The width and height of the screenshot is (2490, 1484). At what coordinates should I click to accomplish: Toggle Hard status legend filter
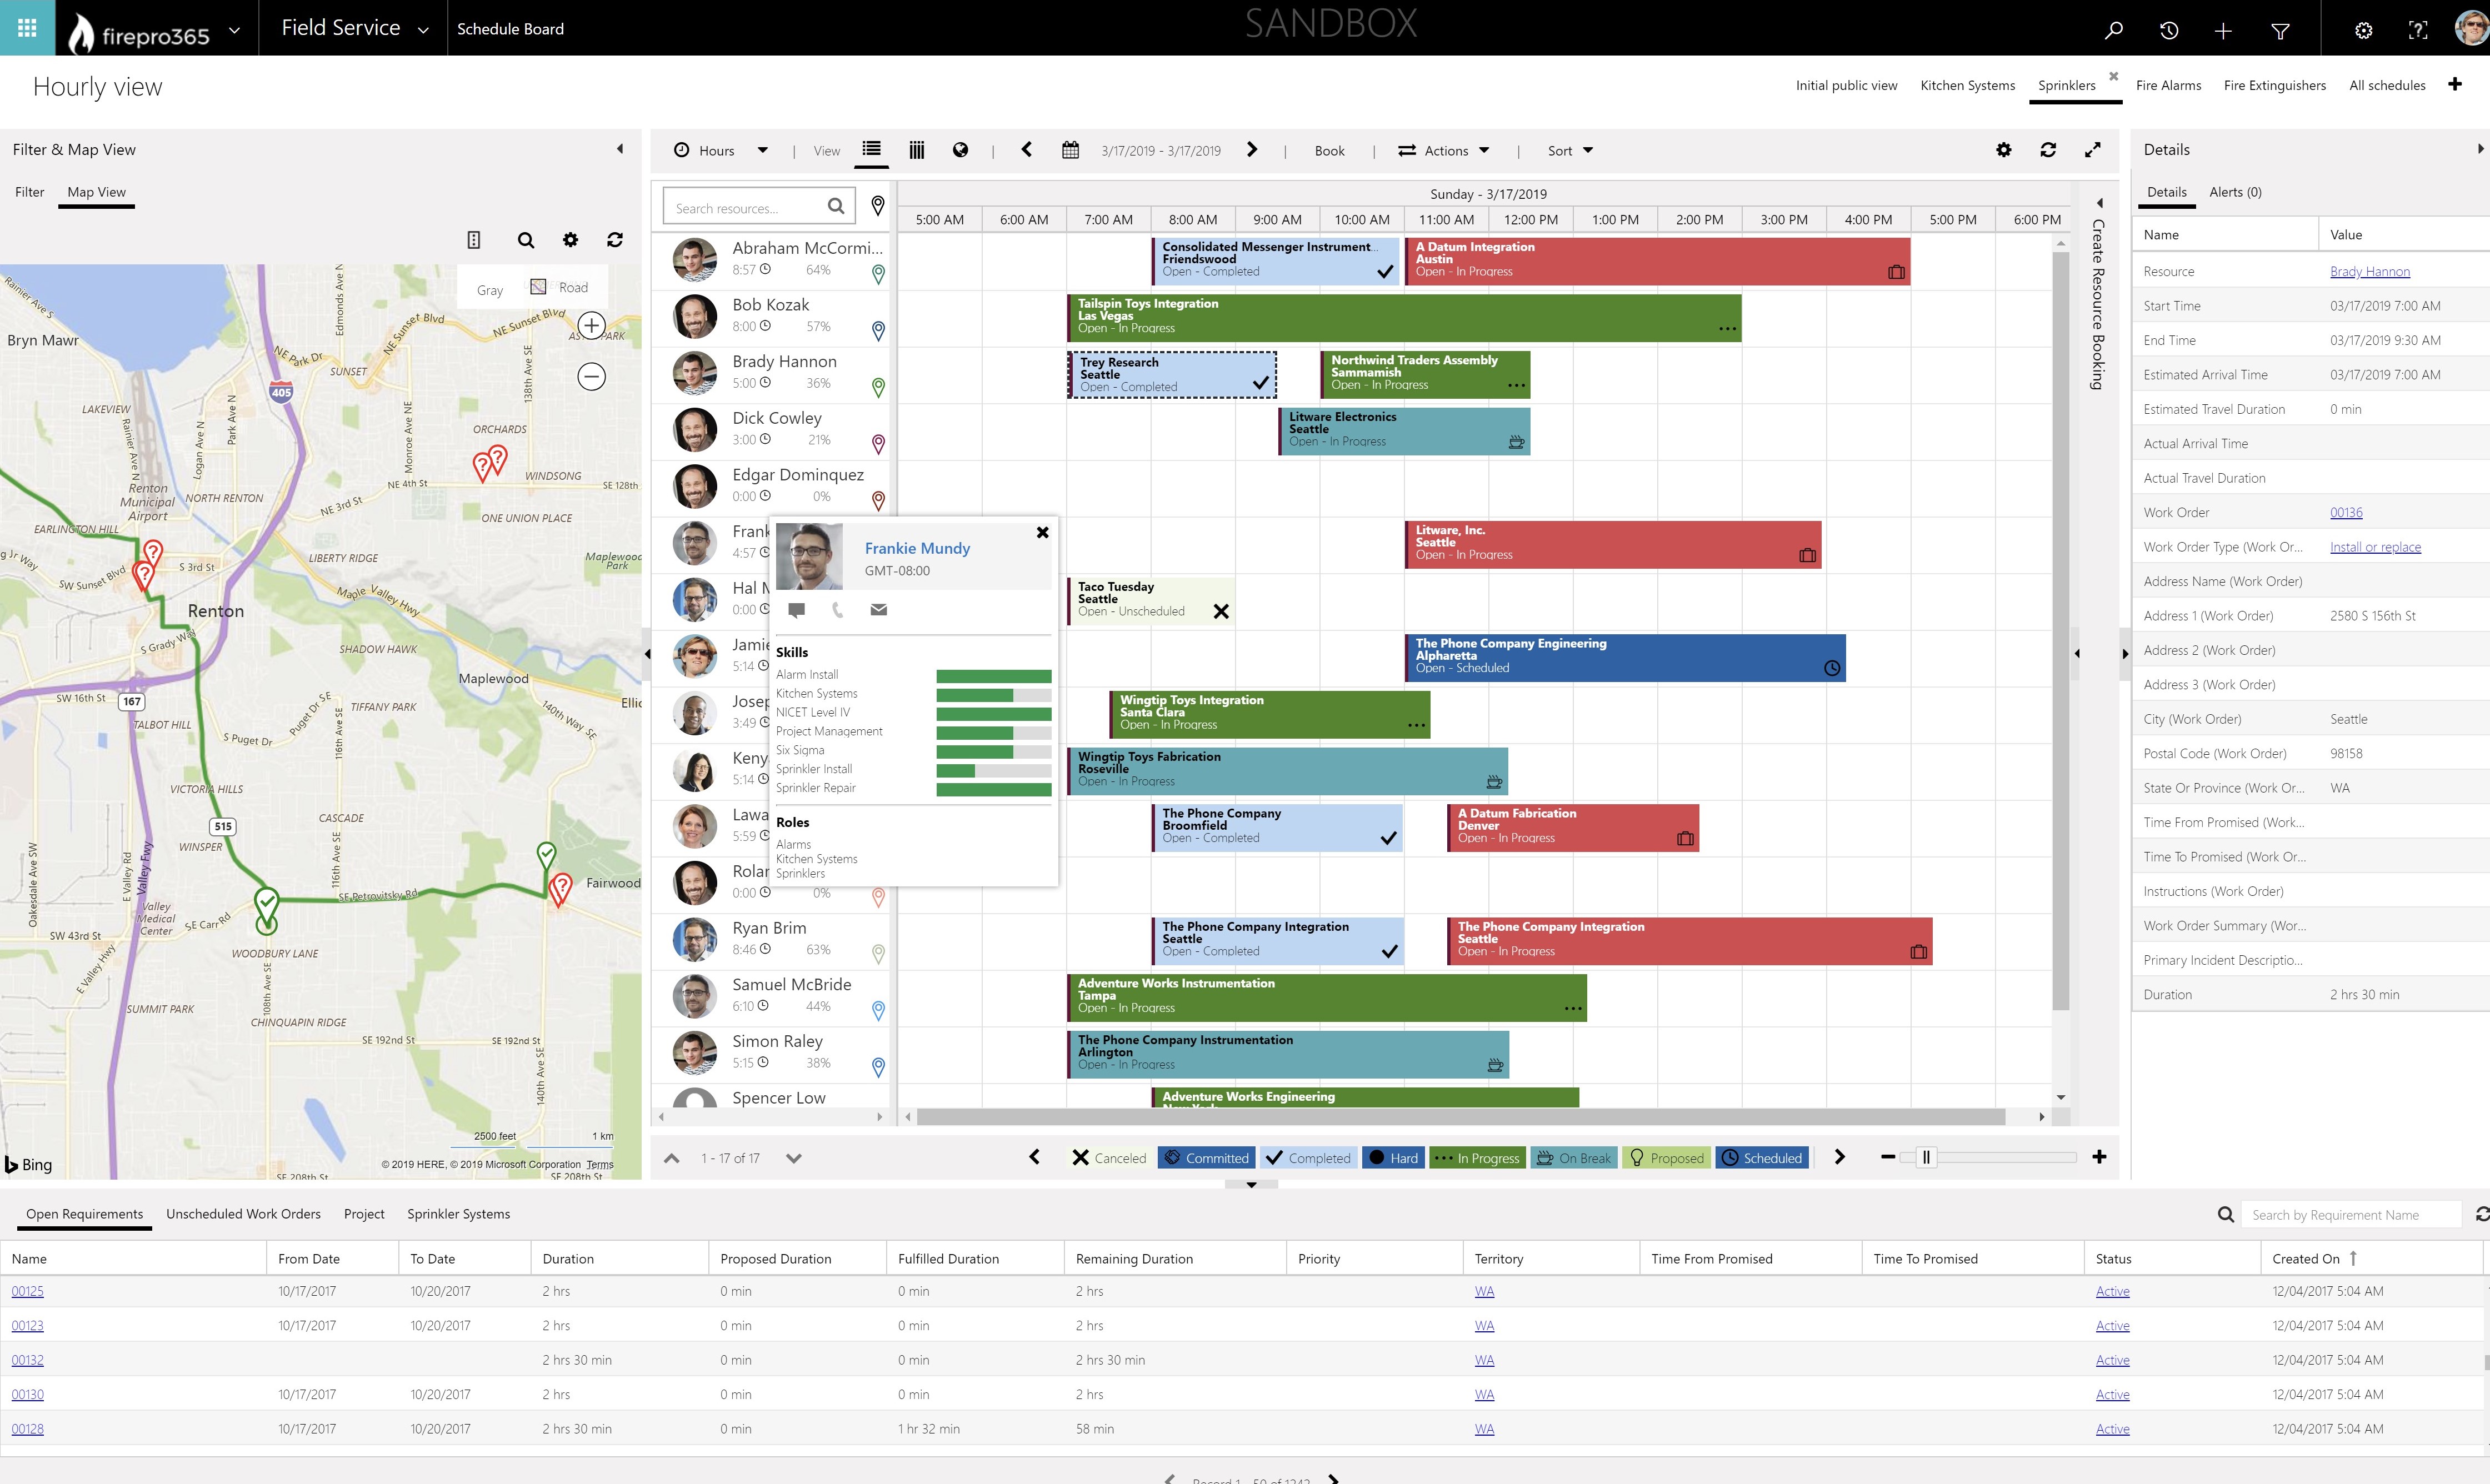pyautogui.click(x=1393, y=1158)
